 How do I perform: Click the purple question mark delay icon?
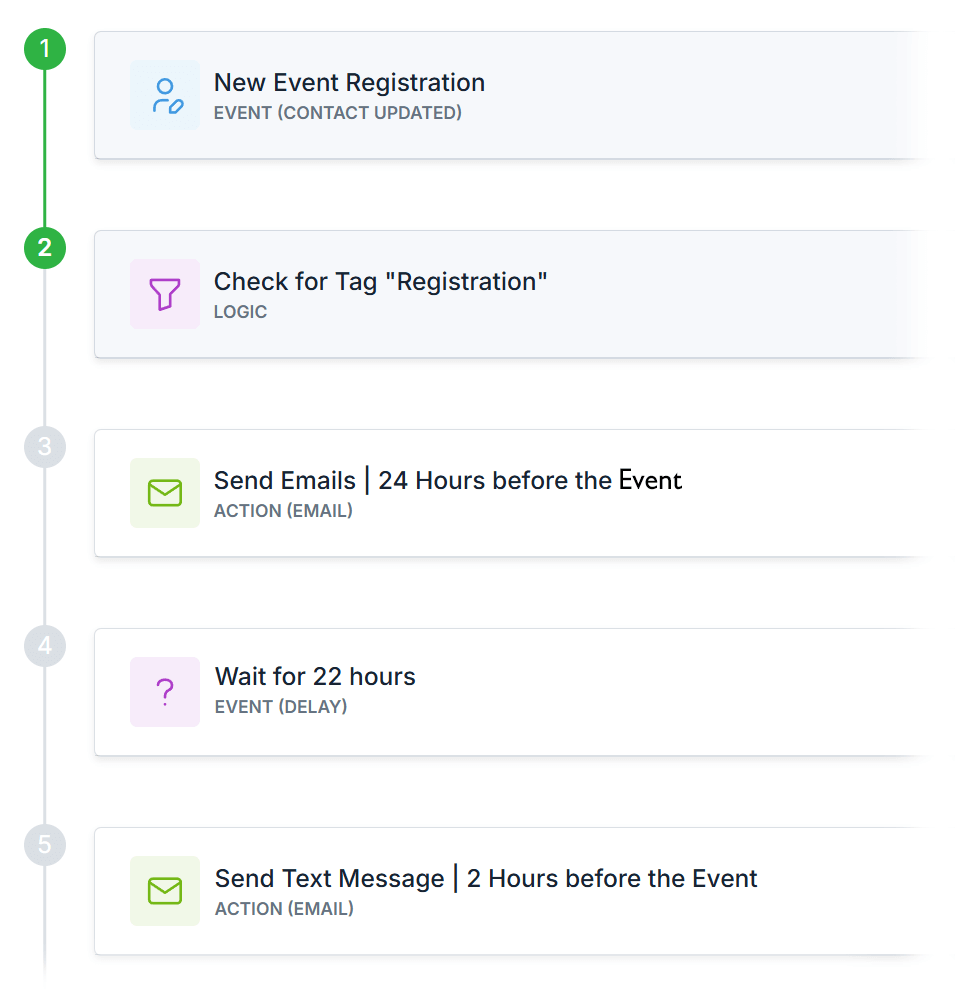(x=165, y=692)
